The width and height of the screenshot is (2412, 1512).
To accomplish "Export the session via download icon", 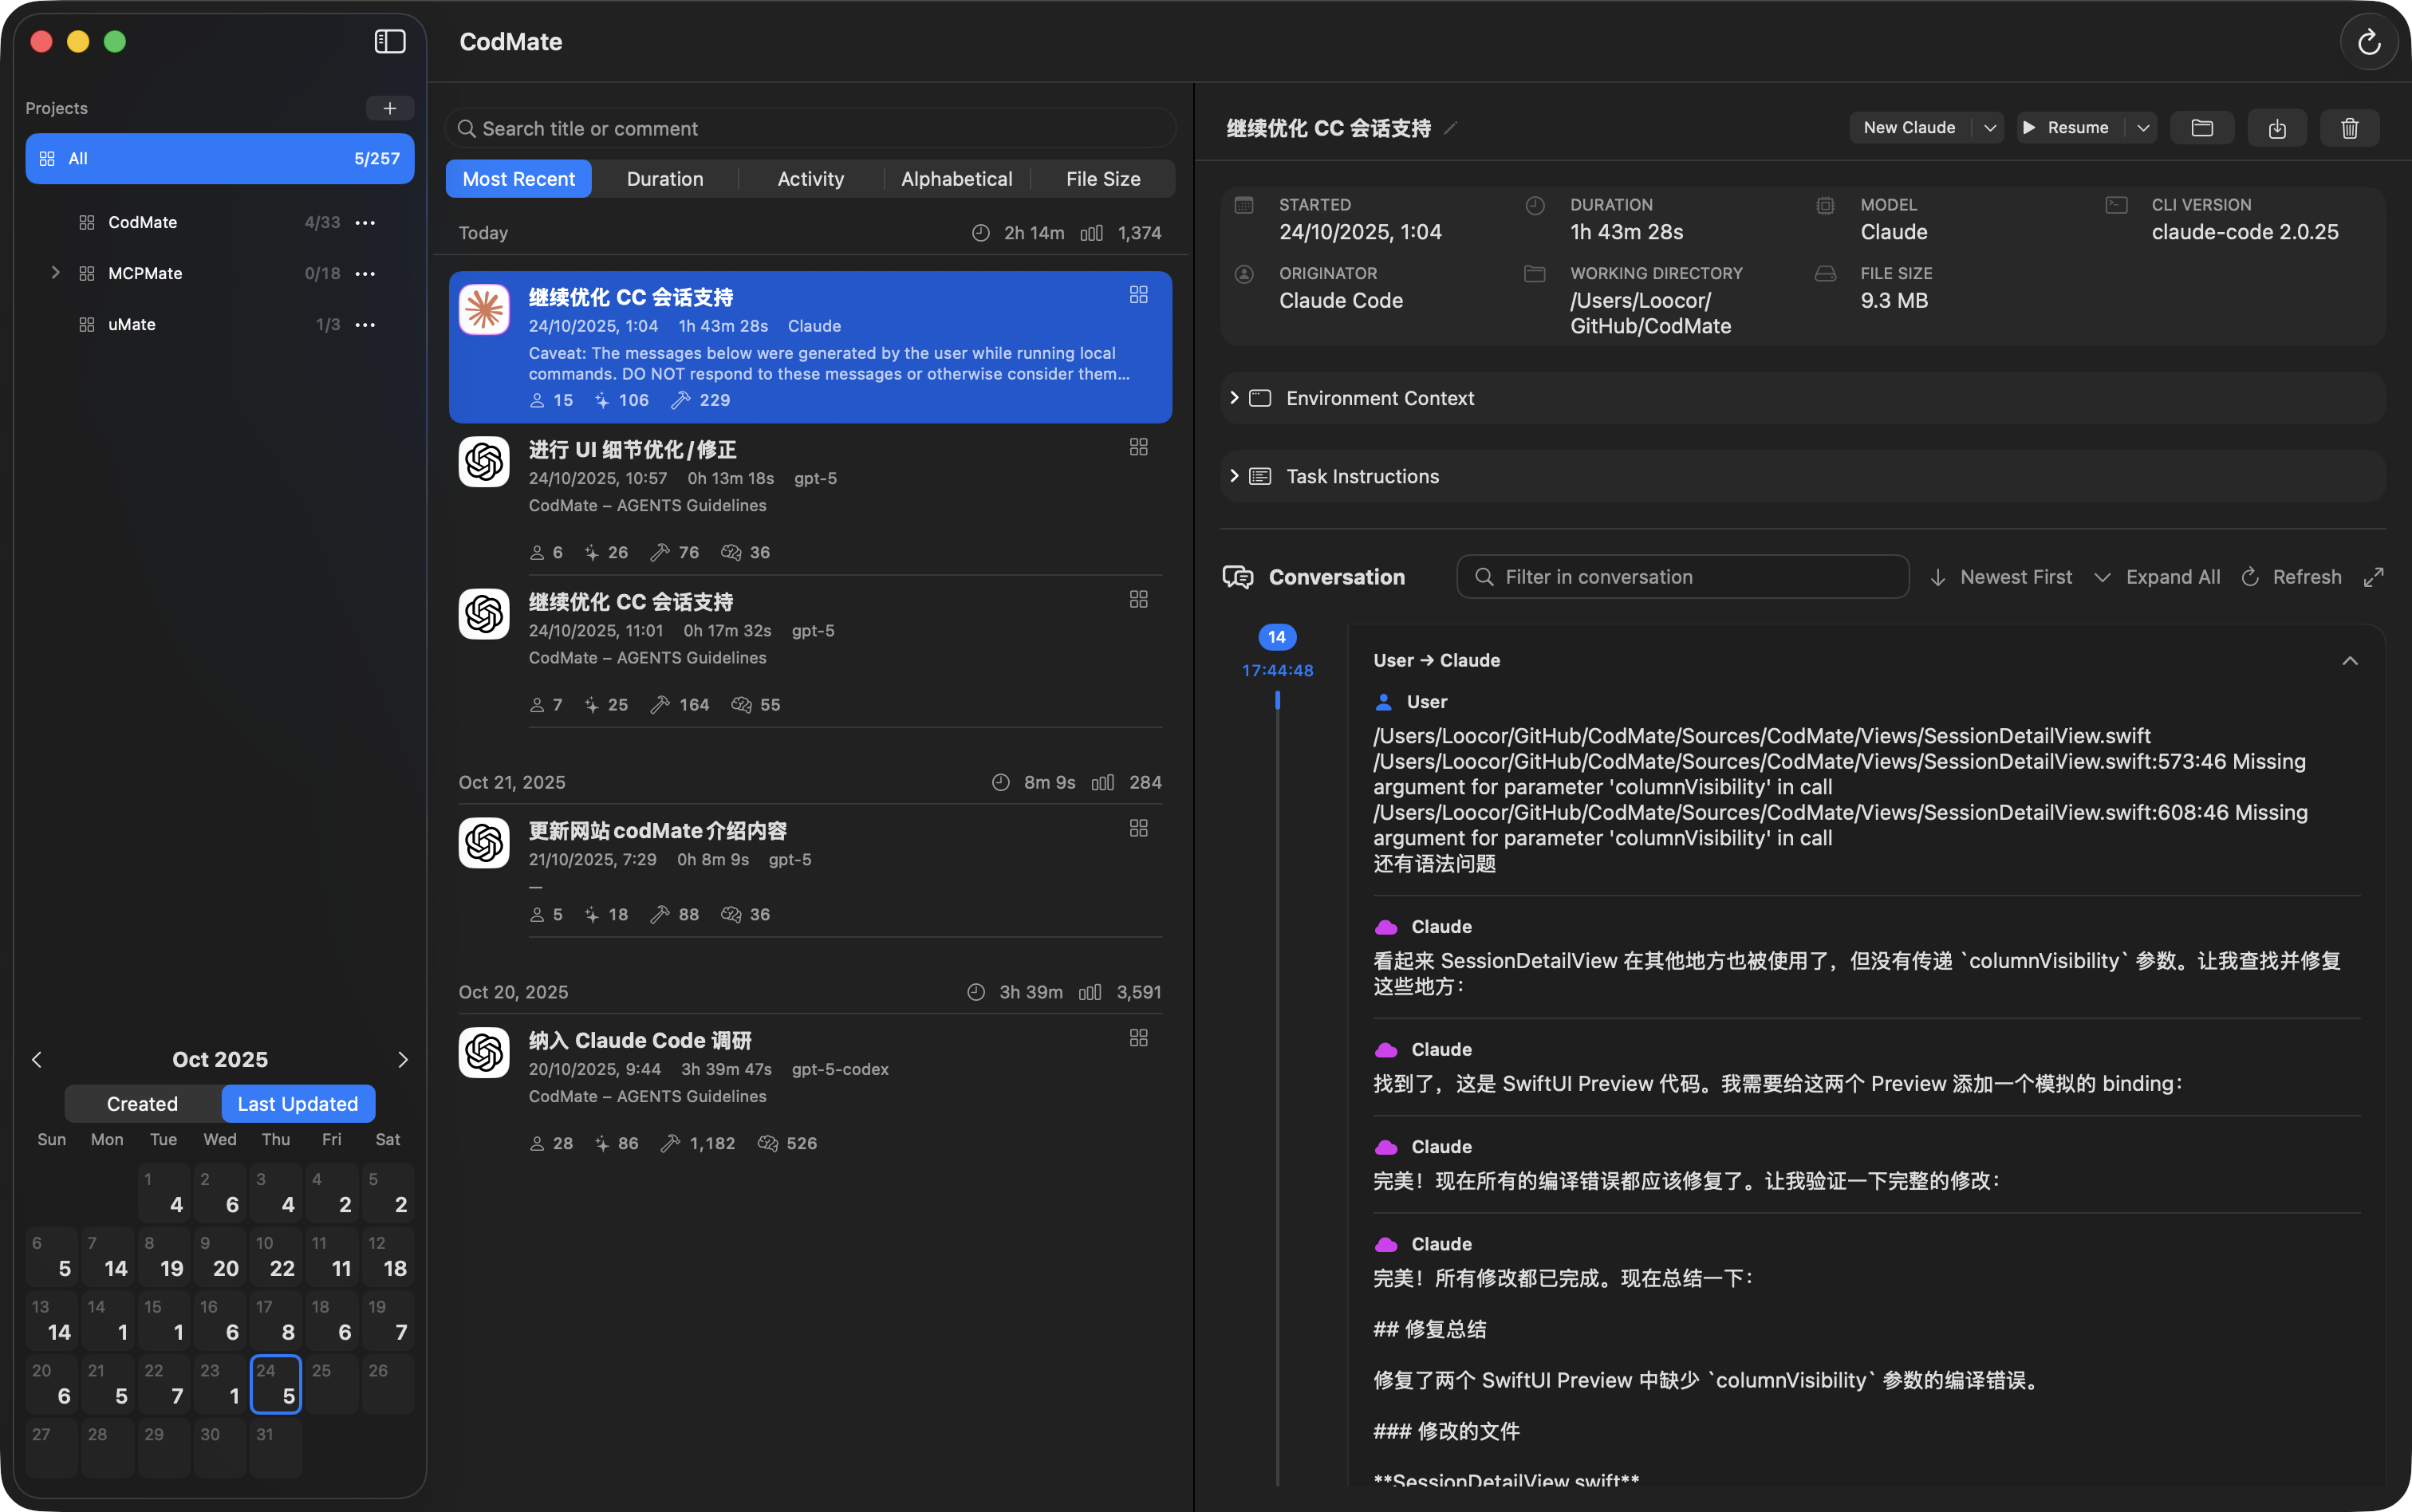I will point(2277,128).
